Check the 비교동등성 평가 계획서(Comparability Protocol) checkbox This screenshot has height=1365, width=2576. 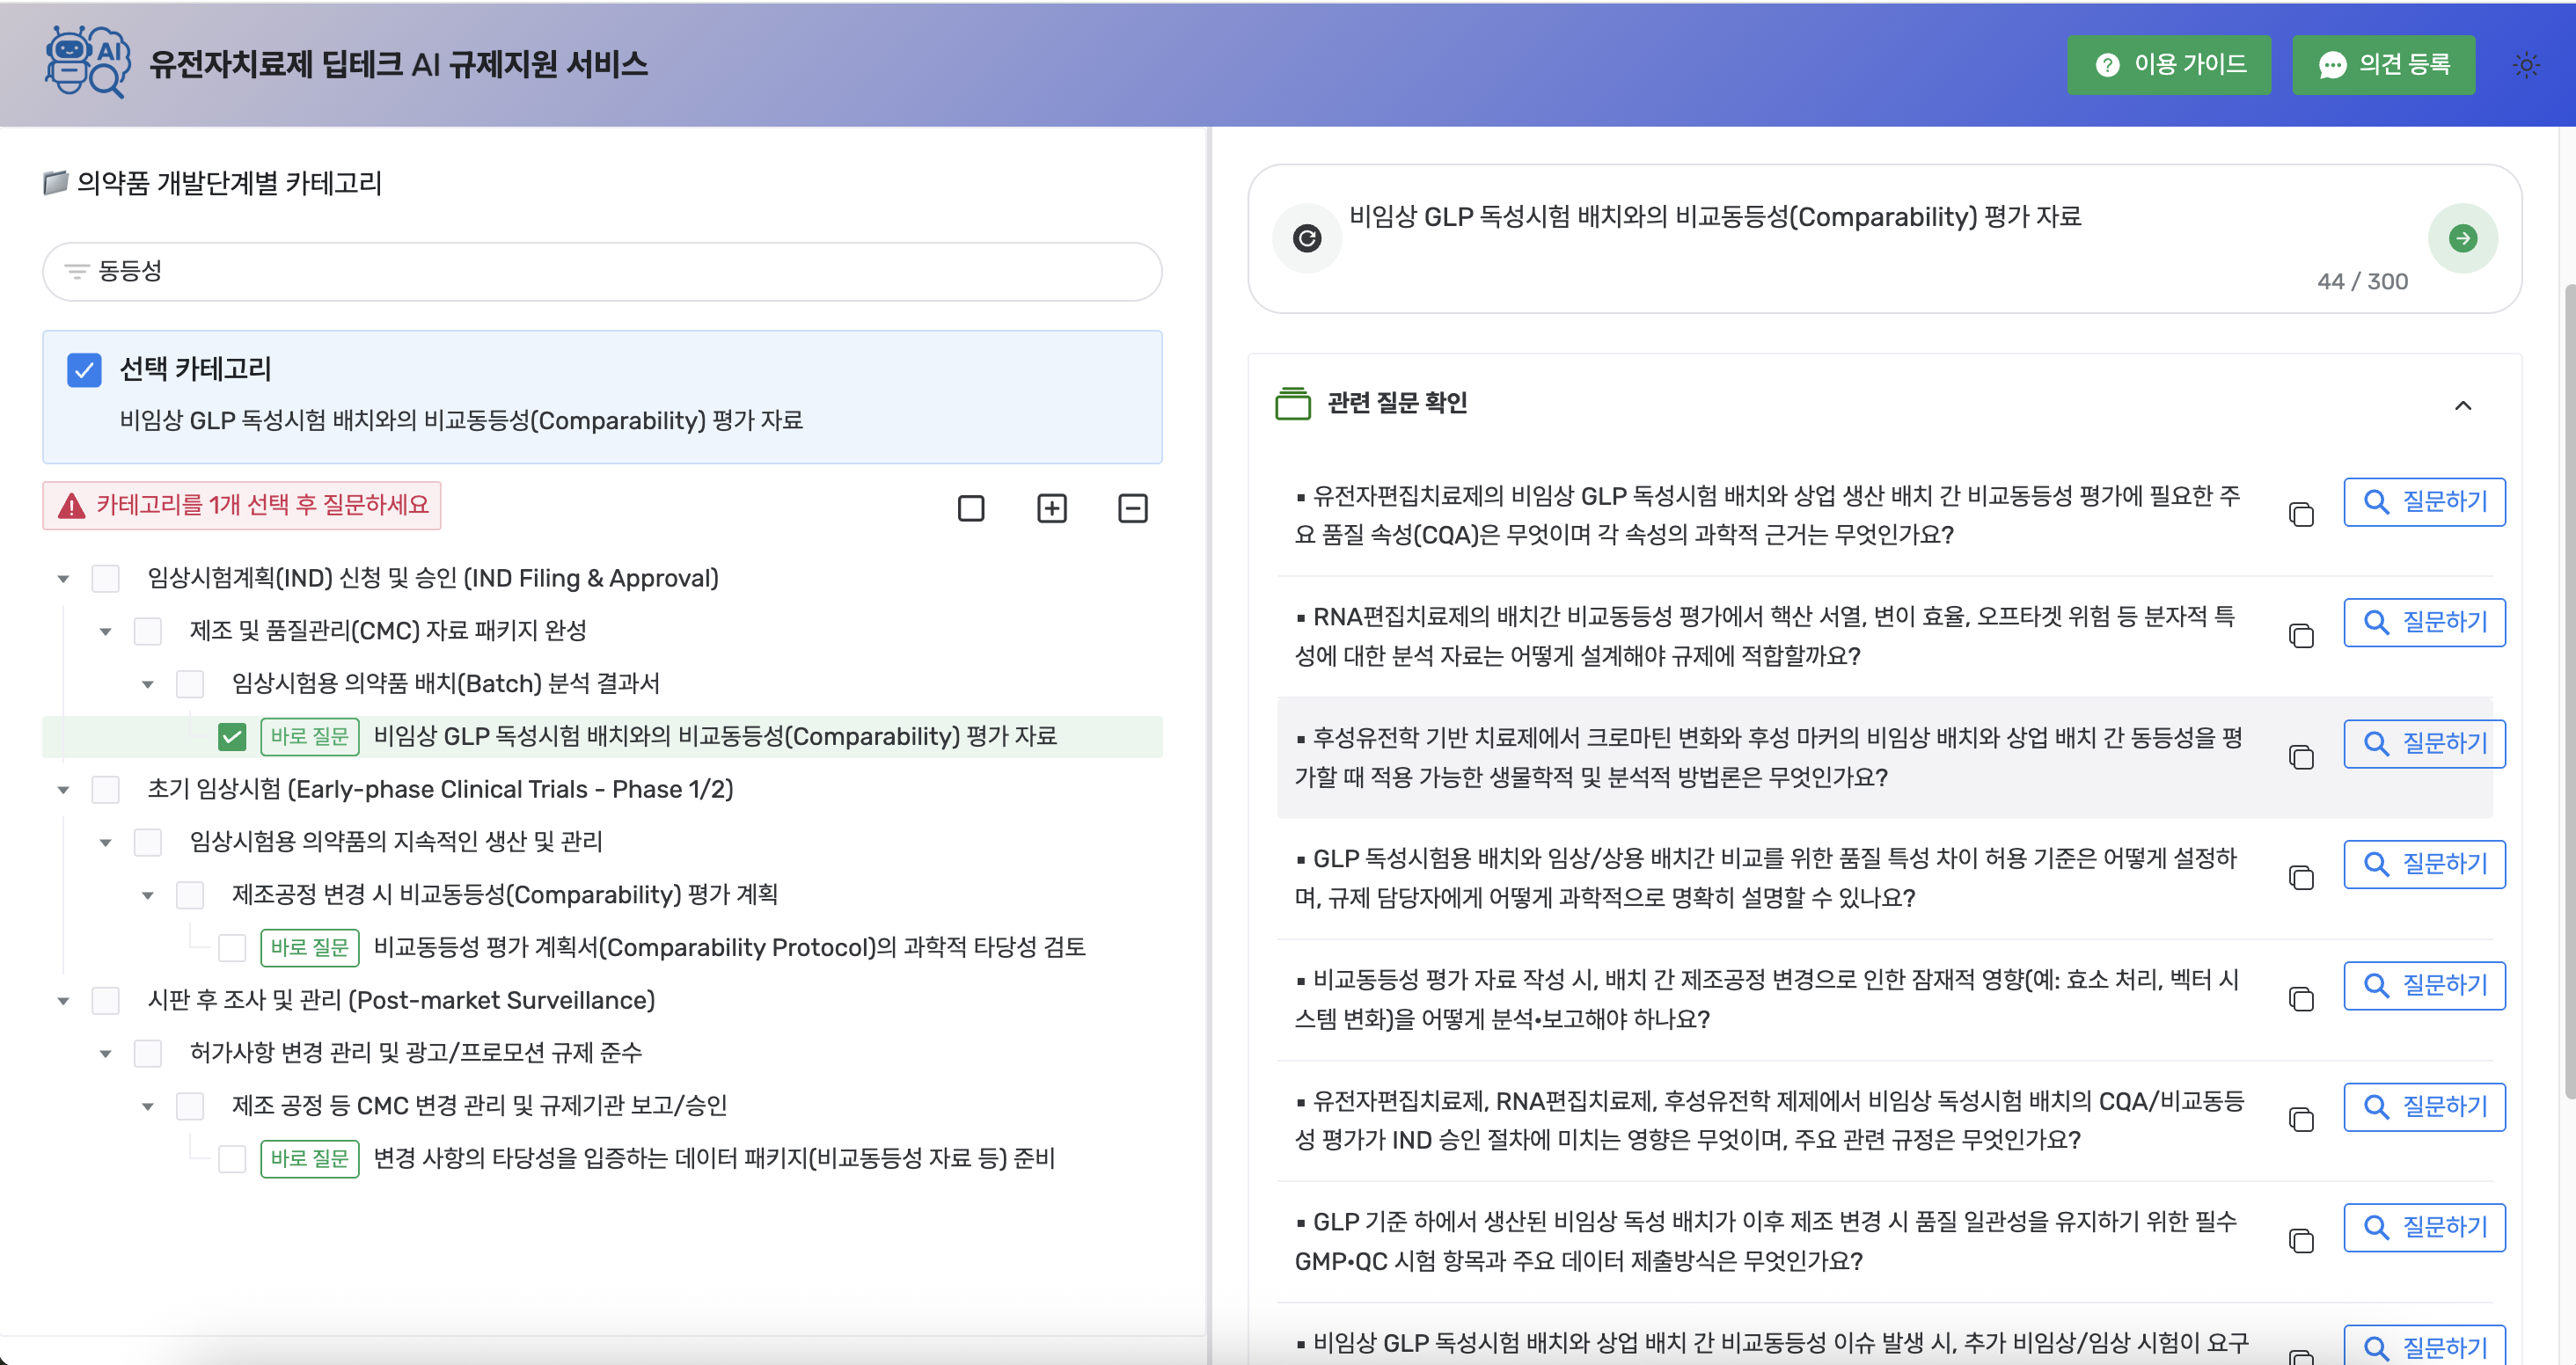click(232, 947)
